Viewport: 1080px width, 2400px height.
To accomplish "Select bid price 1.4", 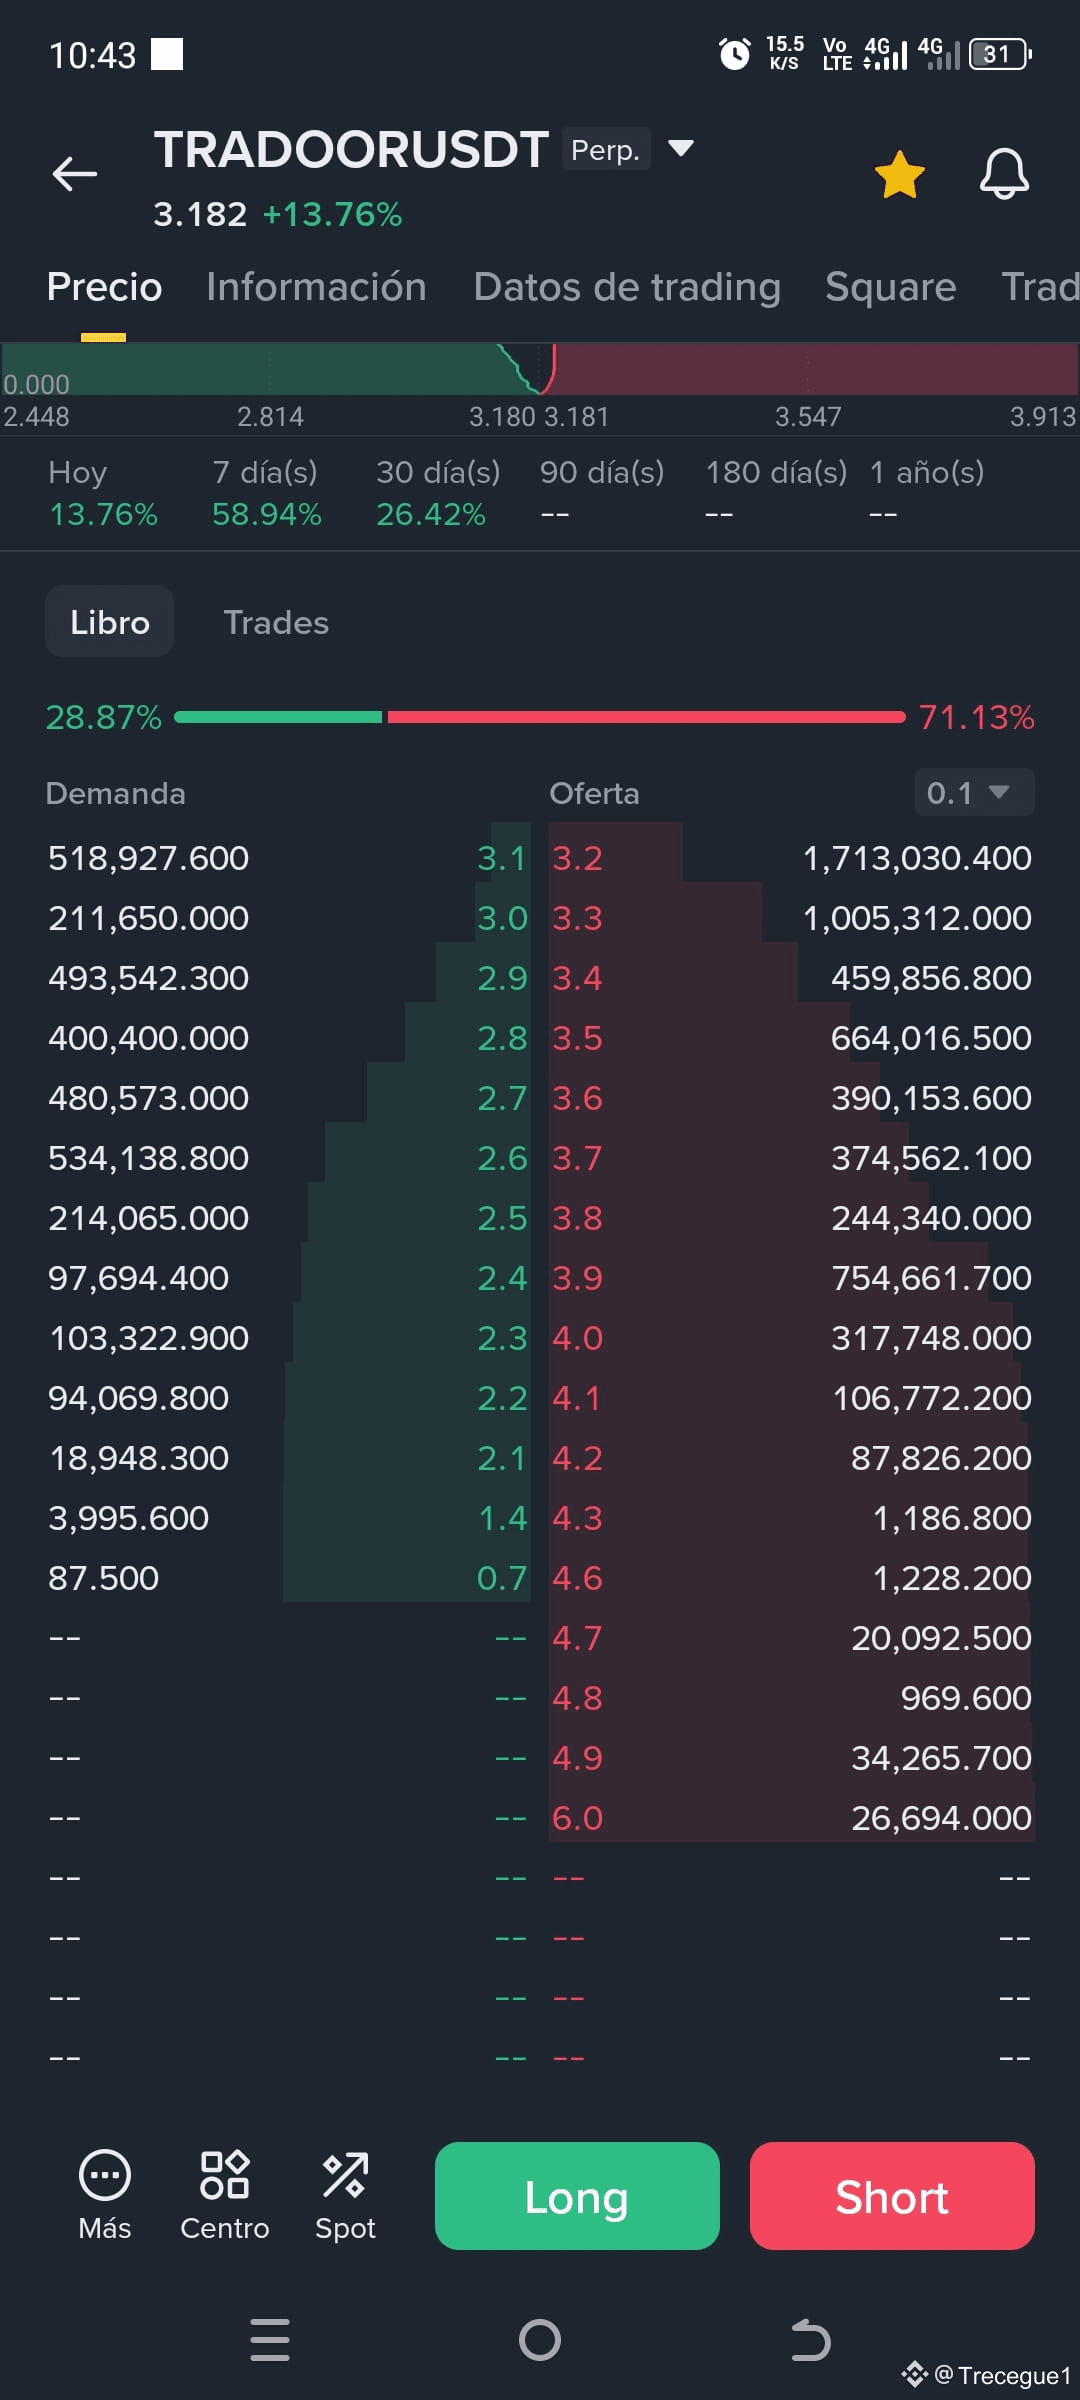I will tap(502, 1518).
